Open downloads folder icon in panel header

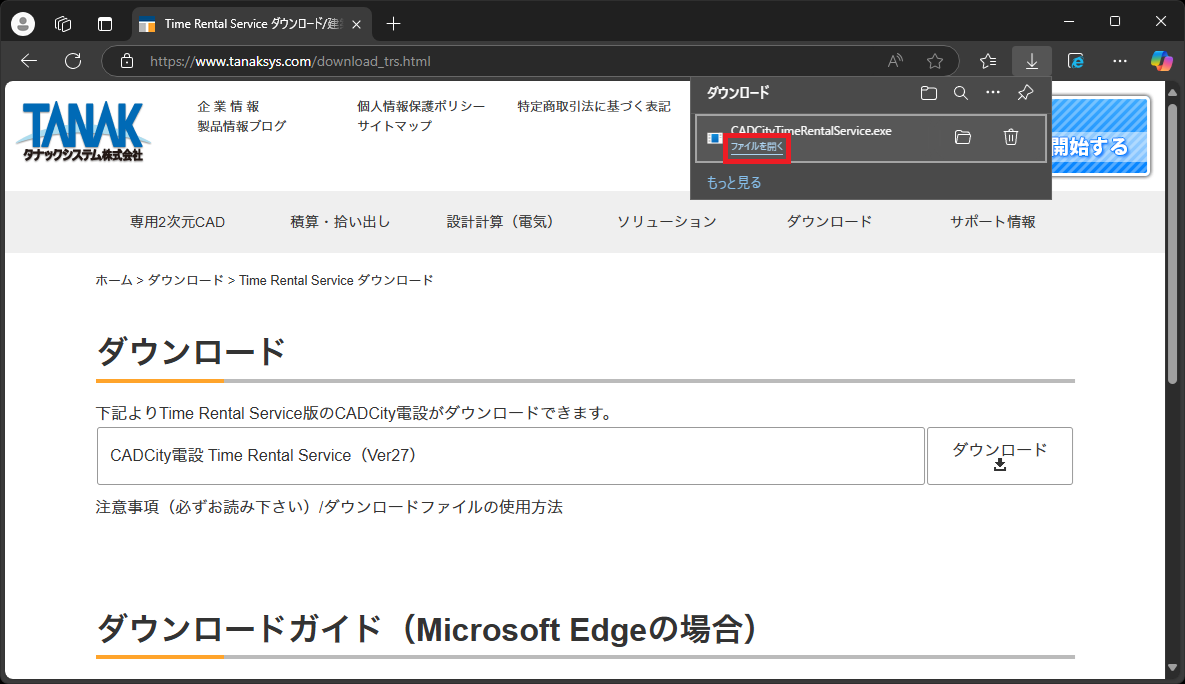tap(929, 93)
